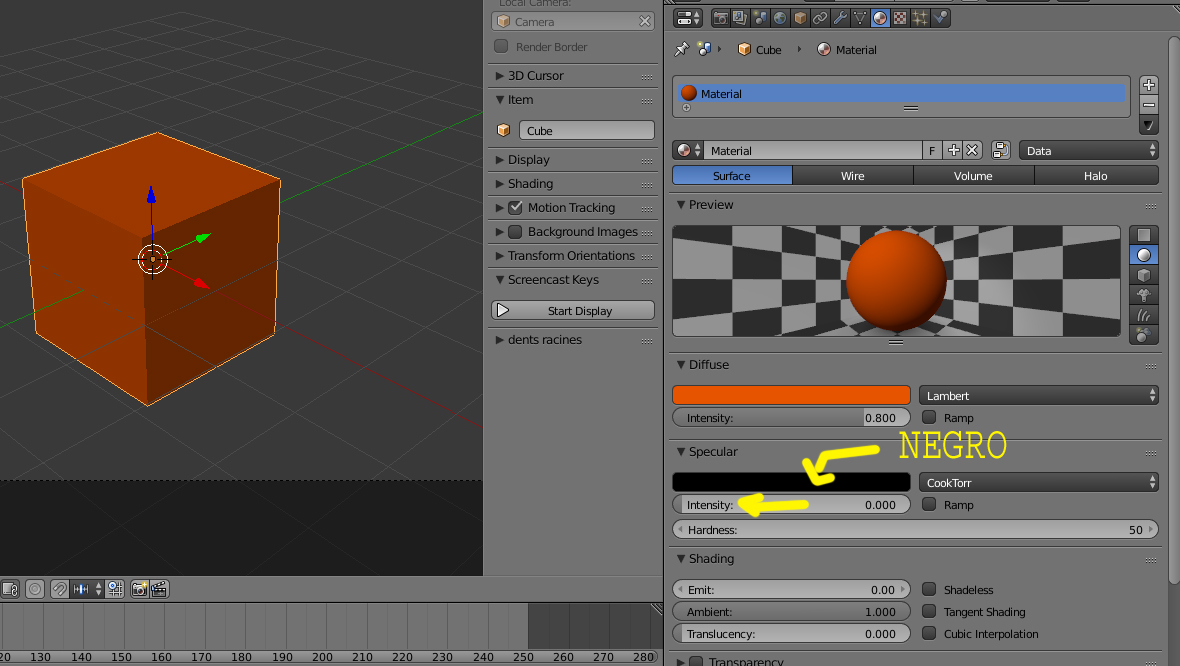Screen dimensions: 1180x666
Task: Select the monkey preview shape
Action: tap(1143, 295)
